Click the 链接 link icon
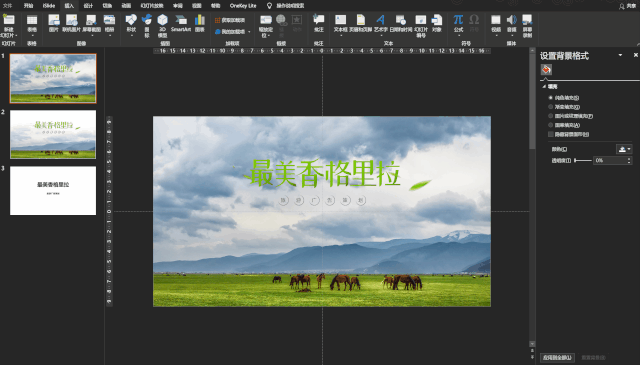This screenshot has height=365, width=640. pos(281,19)
